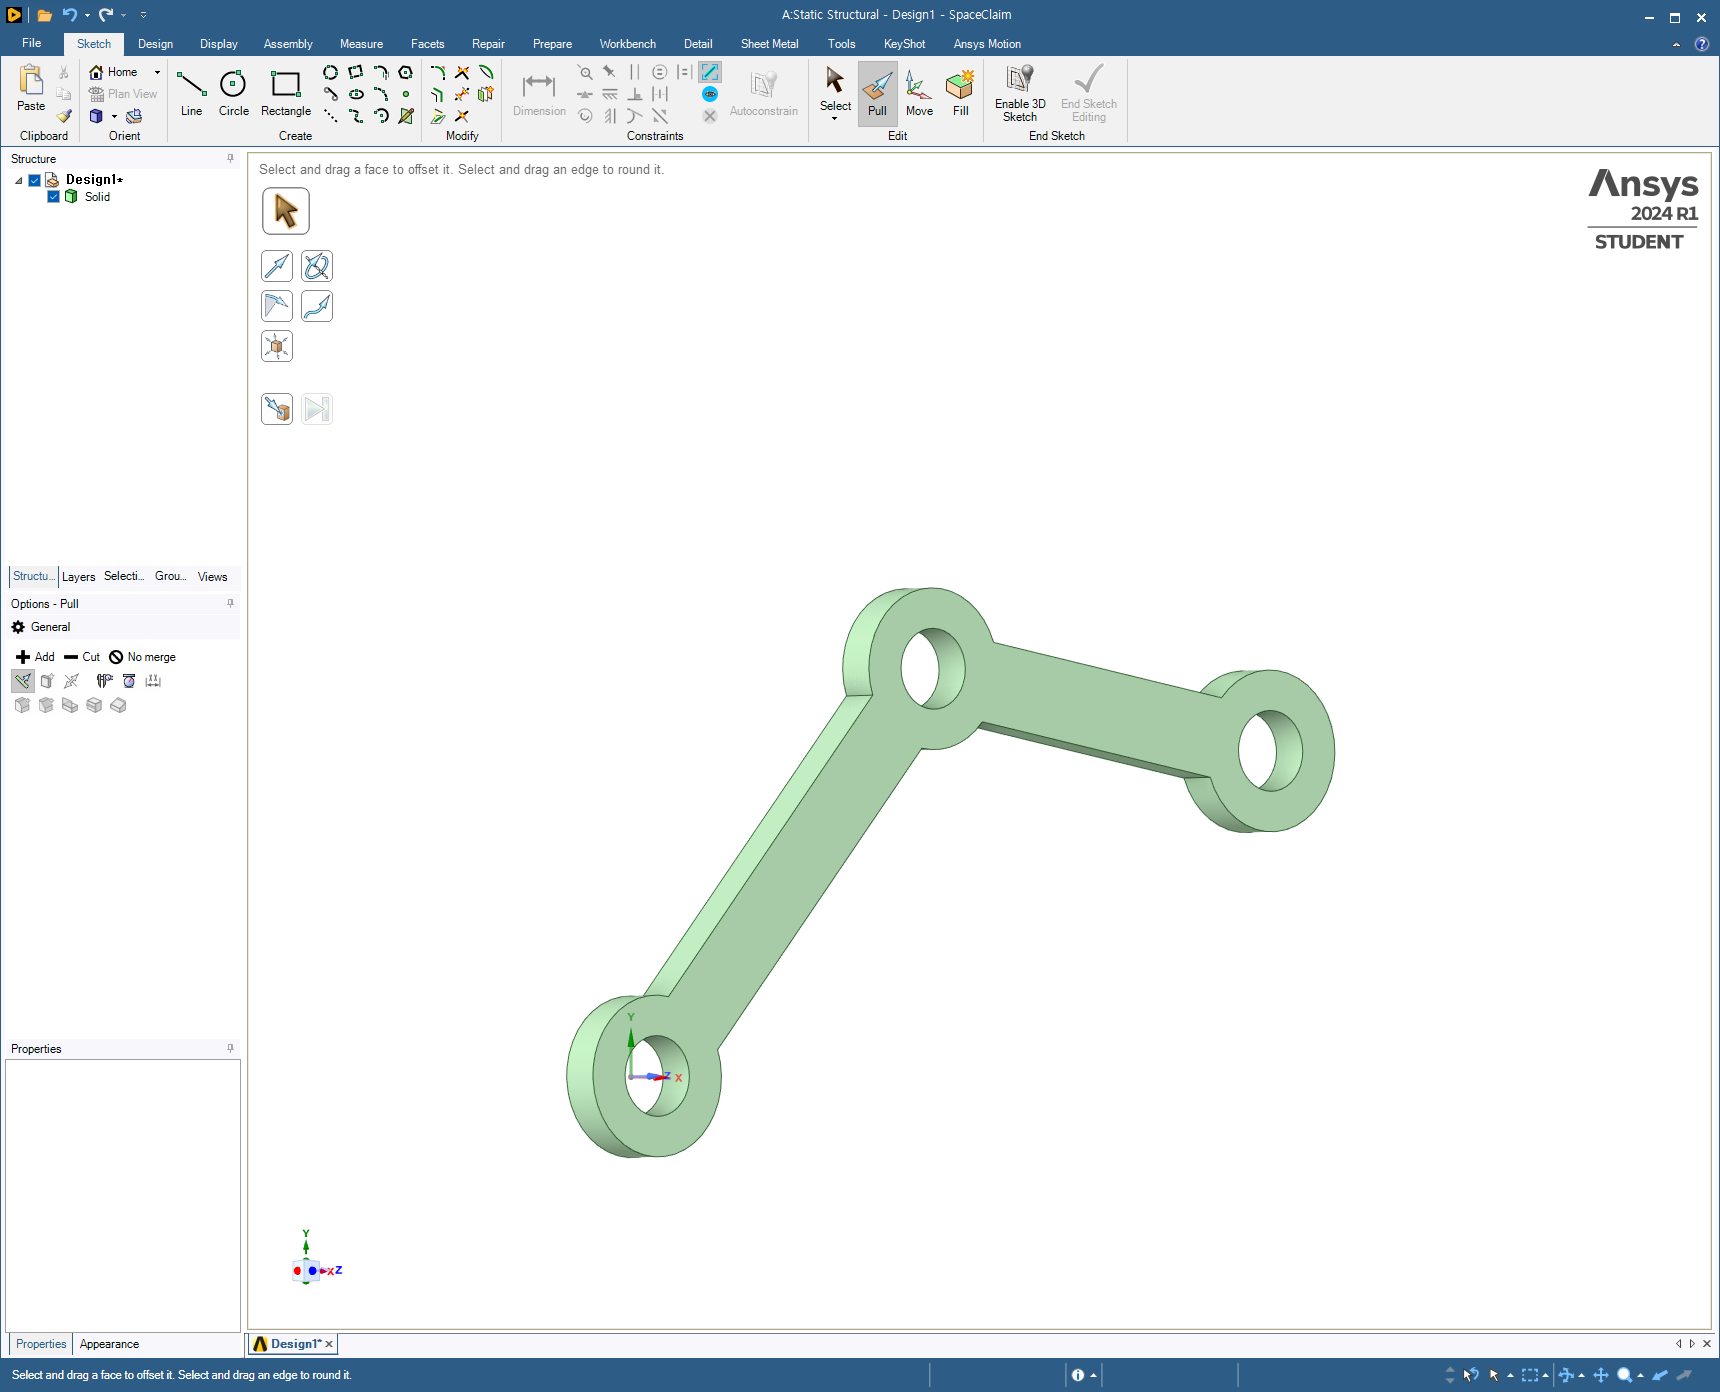Select the Circle sketch tool
Image resolution: width=1720 pixels, height=1392 pixels.
point(233,93)
